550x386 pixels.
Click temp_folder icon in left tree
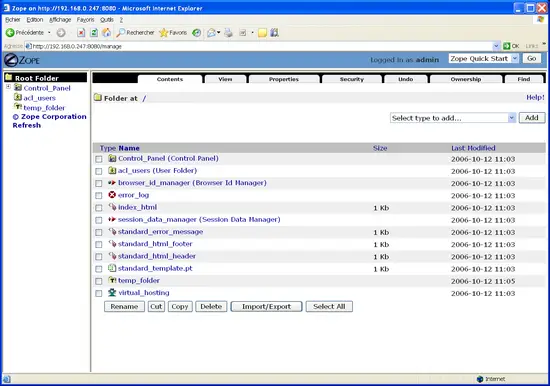[x=18, y=106]
